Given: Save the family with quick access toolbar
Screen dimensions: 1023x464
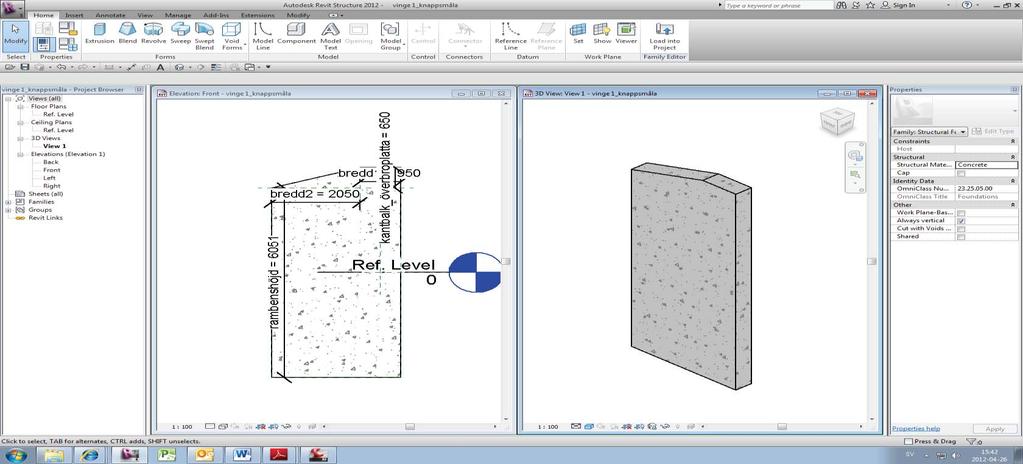Looking at the screenshot, I should pyautogui.click(x=25, y=67).
